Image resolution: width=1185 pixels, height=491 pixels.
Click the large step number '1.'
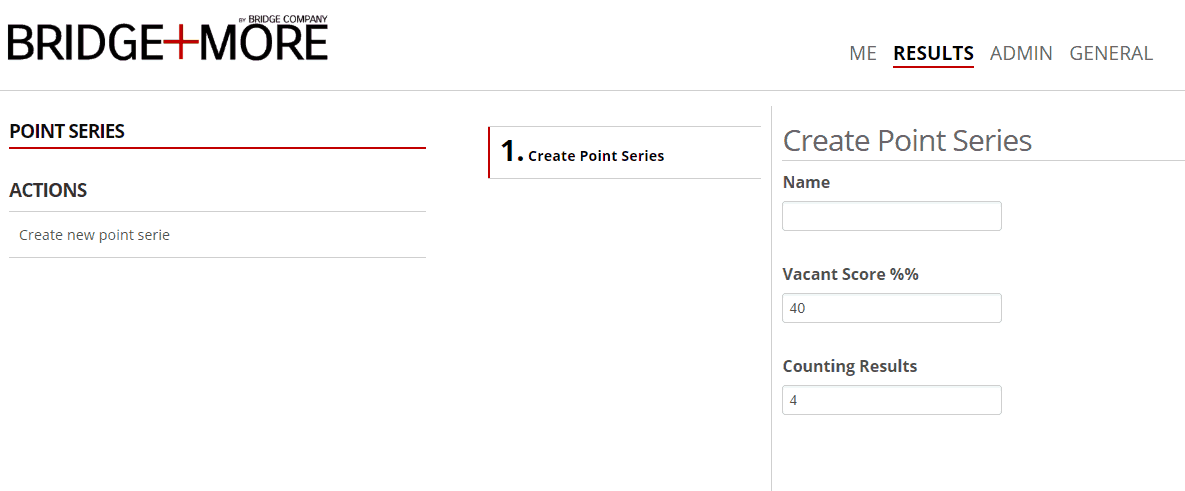pyautogui.click(x=511, y=152)
